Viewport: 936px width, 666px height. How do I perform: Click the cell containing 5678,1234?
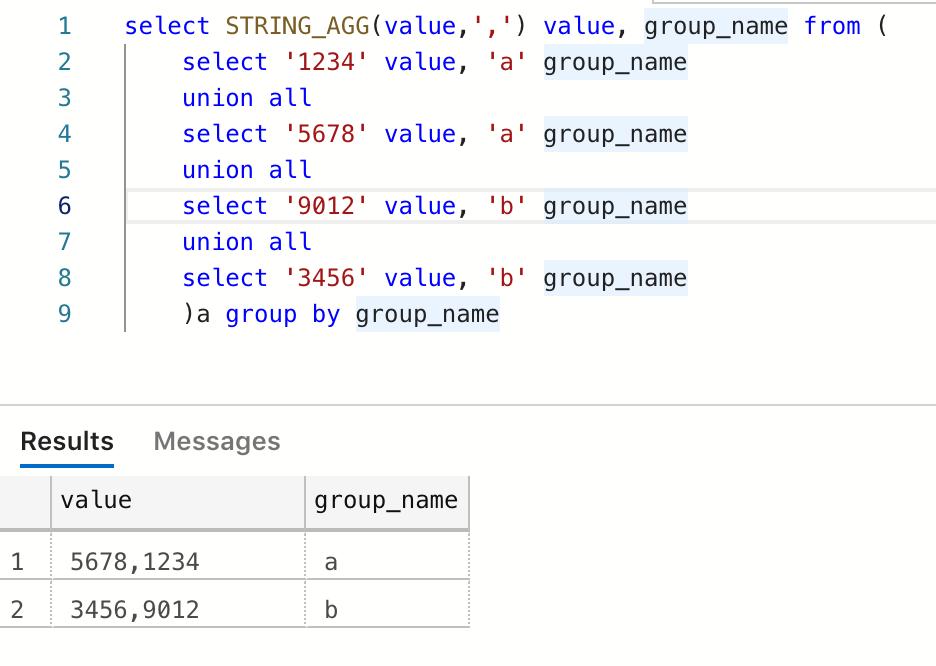pyautogui.click(x=178, y=562)
